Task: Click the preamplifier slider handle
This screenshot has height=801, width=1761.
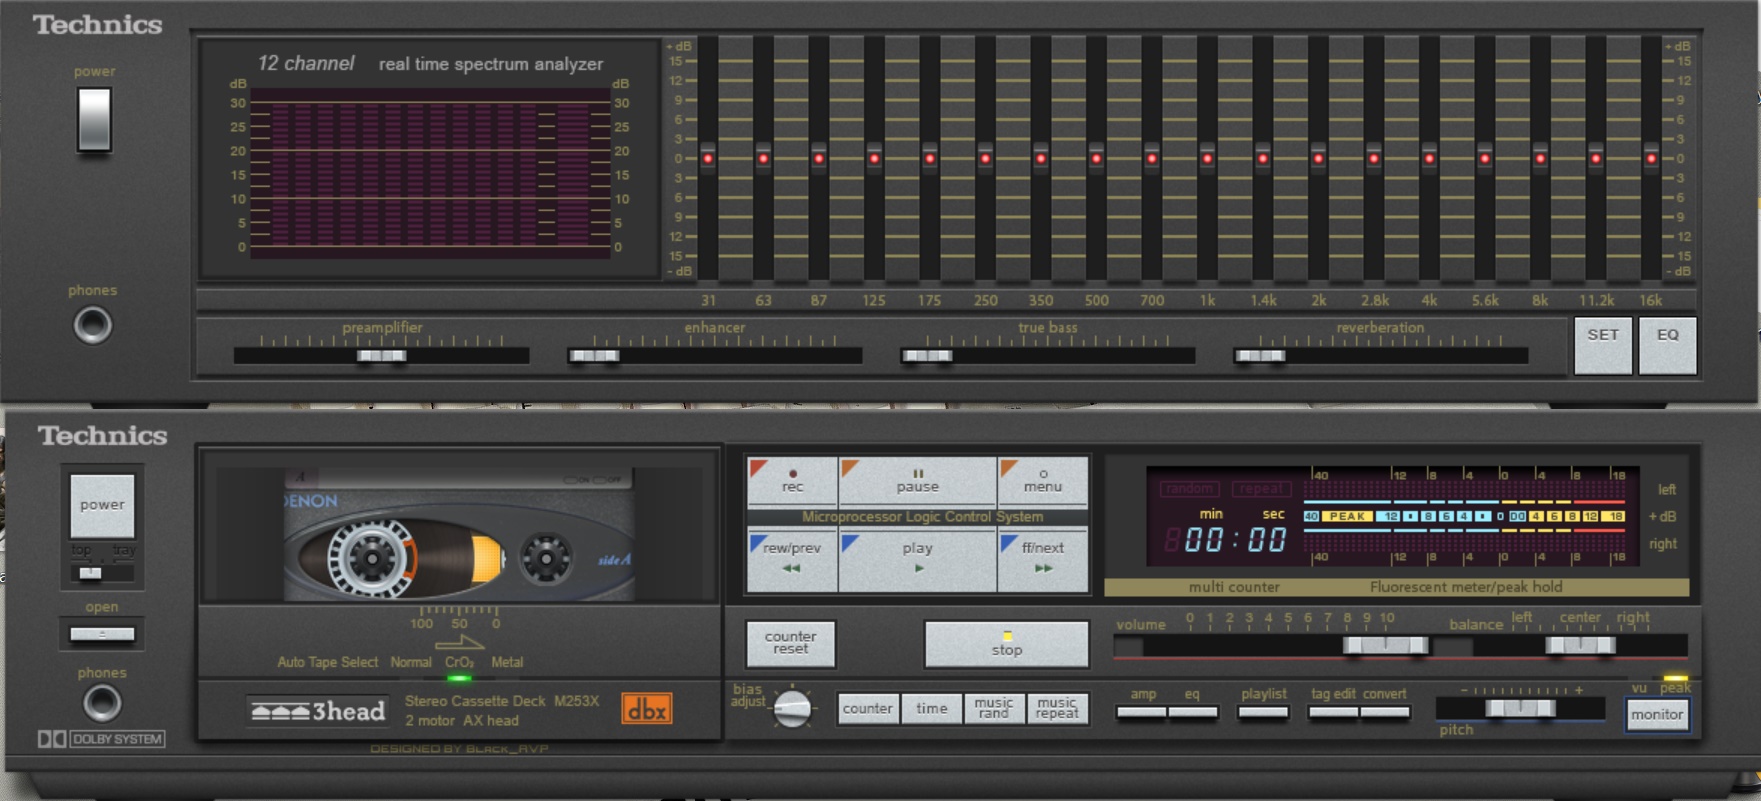Action: [x=382, y=355]
